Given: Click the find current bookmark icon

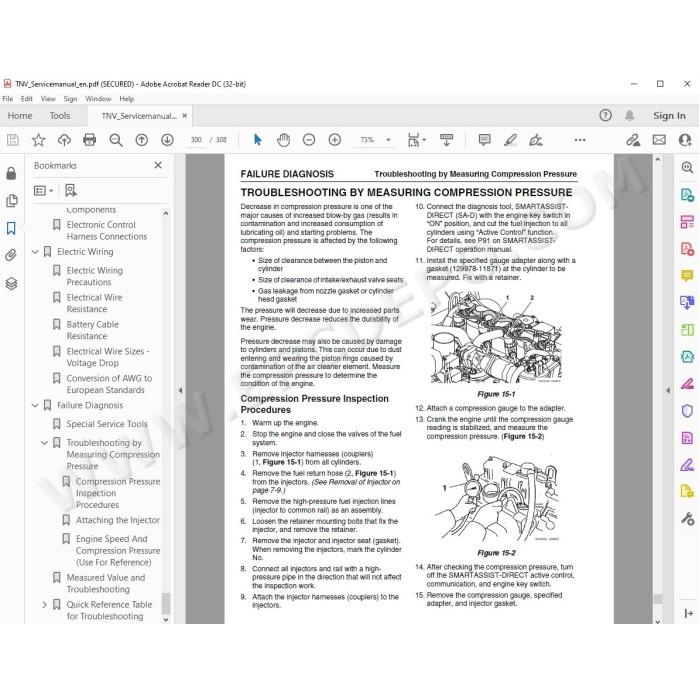Looking at the screenshot, I should coord(71,191).
